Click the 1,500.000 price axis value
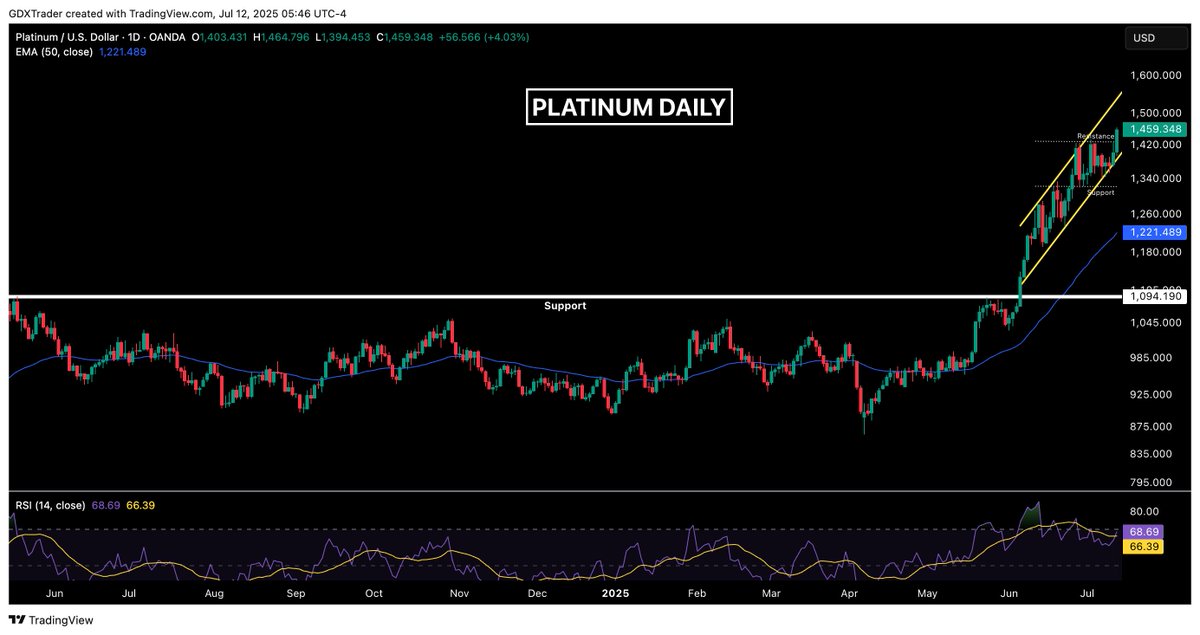This screenshot has height=635, width=1200. [1157, 113]
